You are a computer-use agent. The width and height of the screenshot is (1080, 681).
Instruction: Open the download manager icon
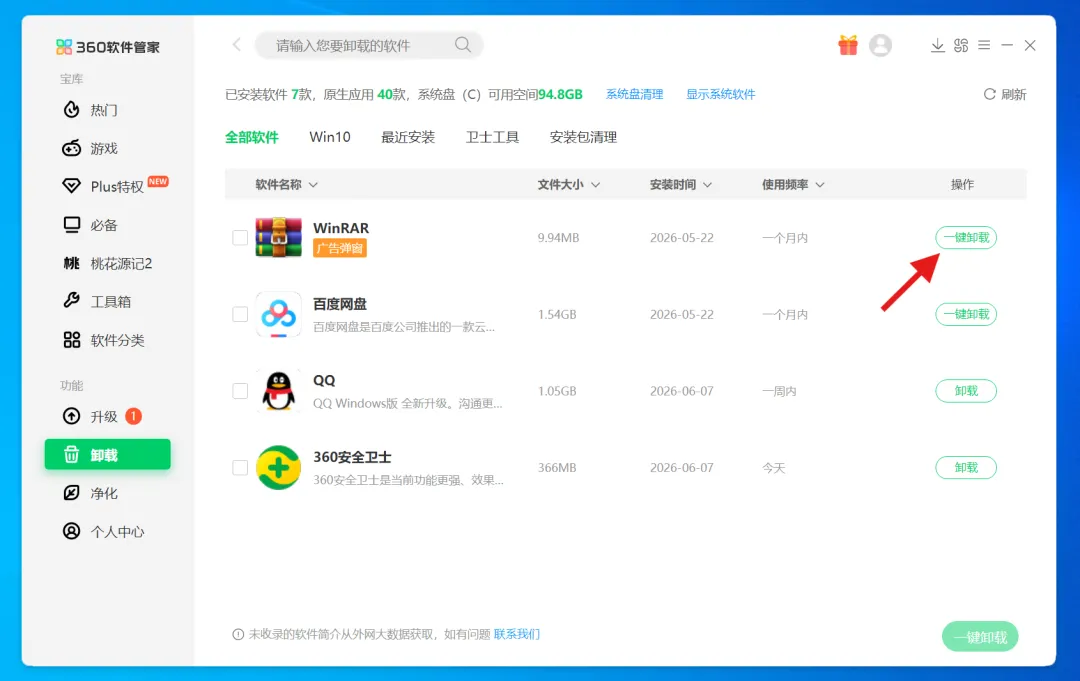pos(937,45)
